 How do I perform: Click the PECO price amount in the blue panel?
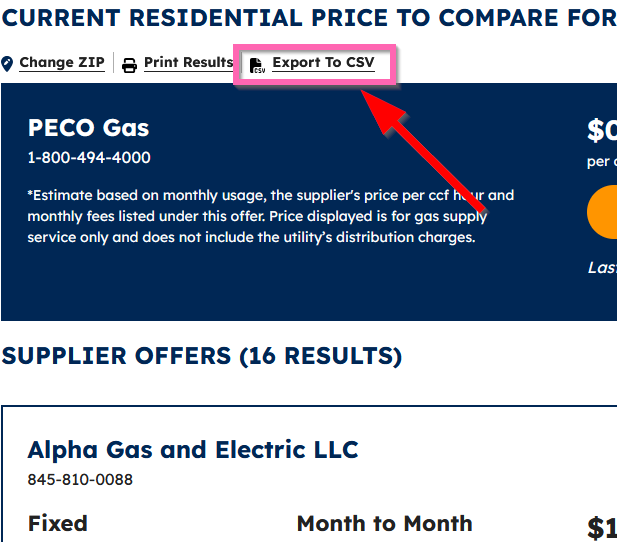pyautogui.click(x=602, y=131)
